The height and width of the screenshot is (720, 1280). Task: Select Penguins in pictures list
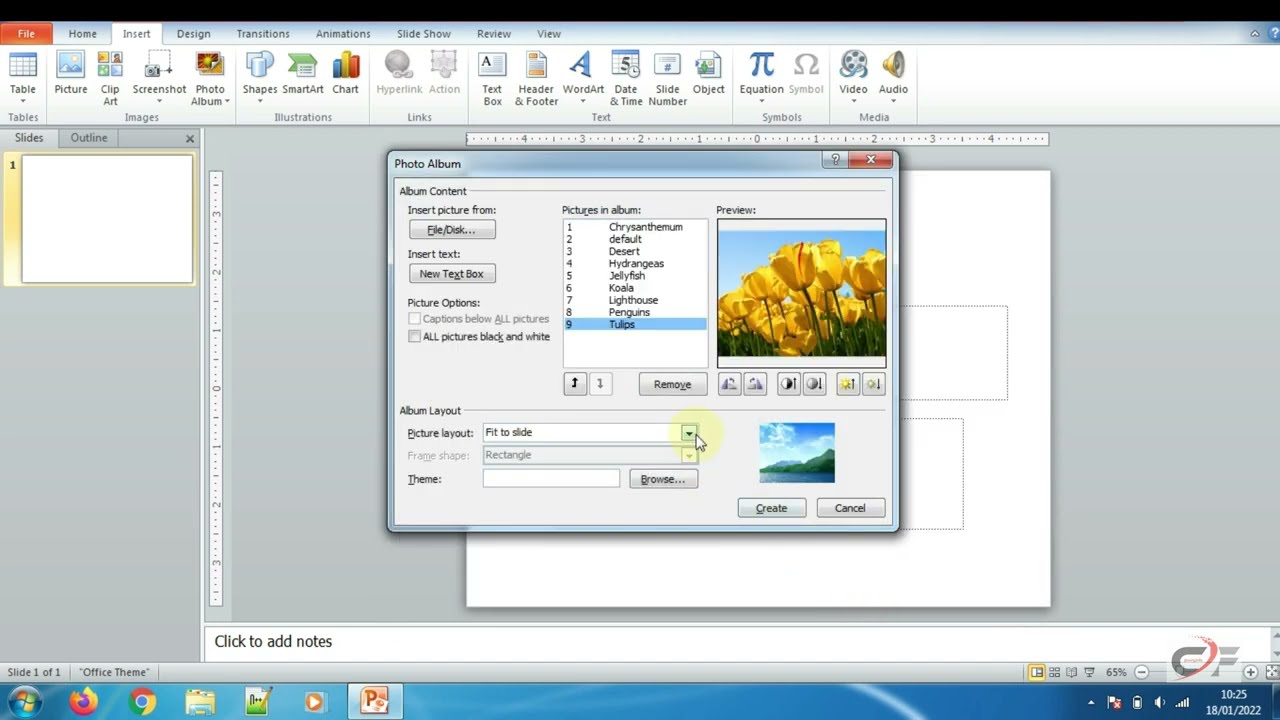coord(635,312)
